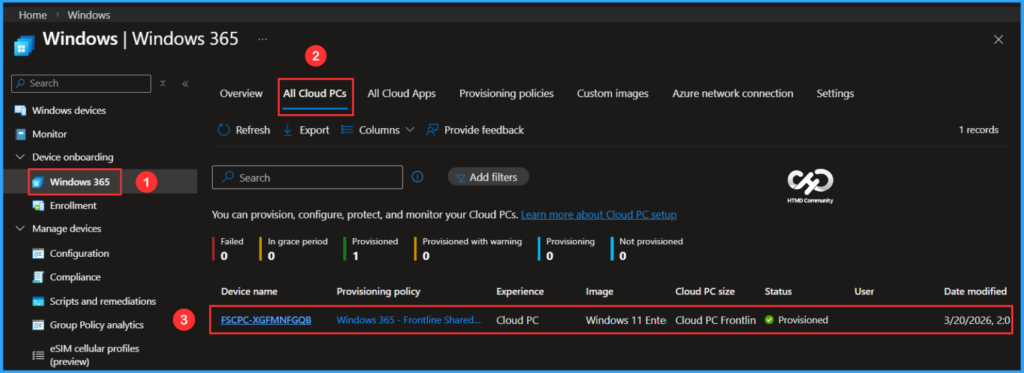Click the In grace period count
The height and width of the screenshot is (373, 1024).
[x=293, y=249]
